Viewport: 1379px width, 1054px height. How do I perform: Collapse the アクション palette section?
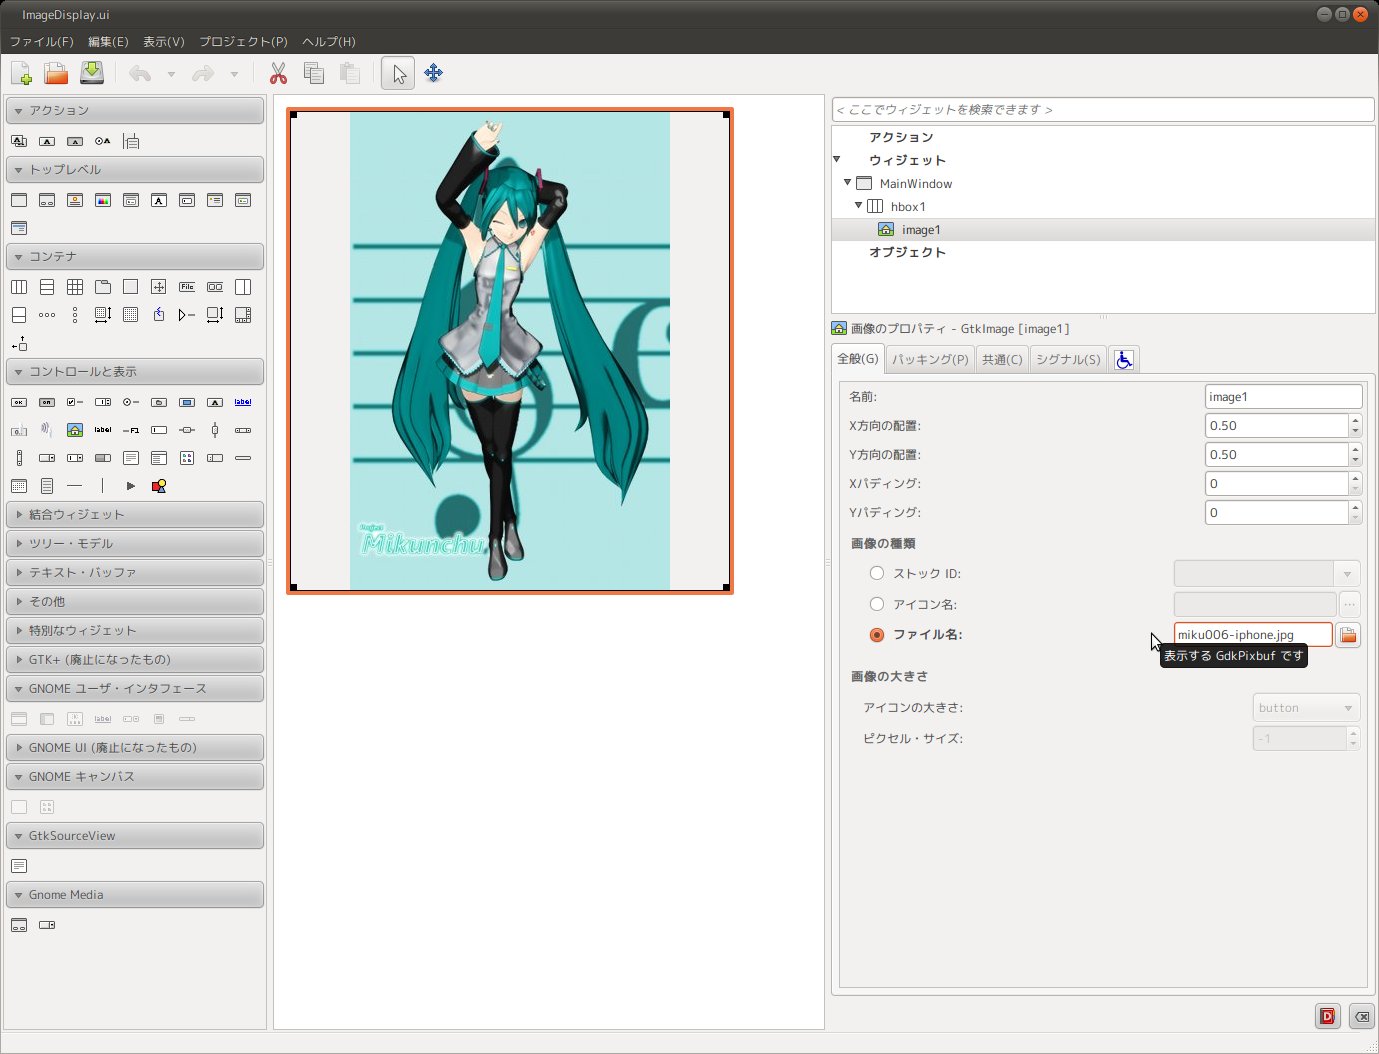click(x=135, y=110)
